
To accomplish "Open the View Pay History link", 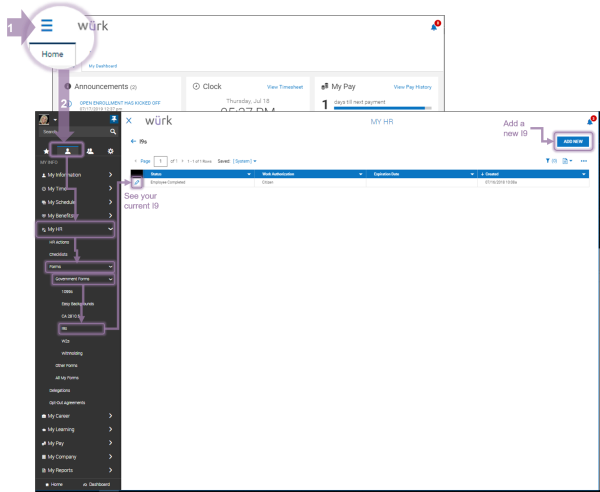I will point(412,87).
